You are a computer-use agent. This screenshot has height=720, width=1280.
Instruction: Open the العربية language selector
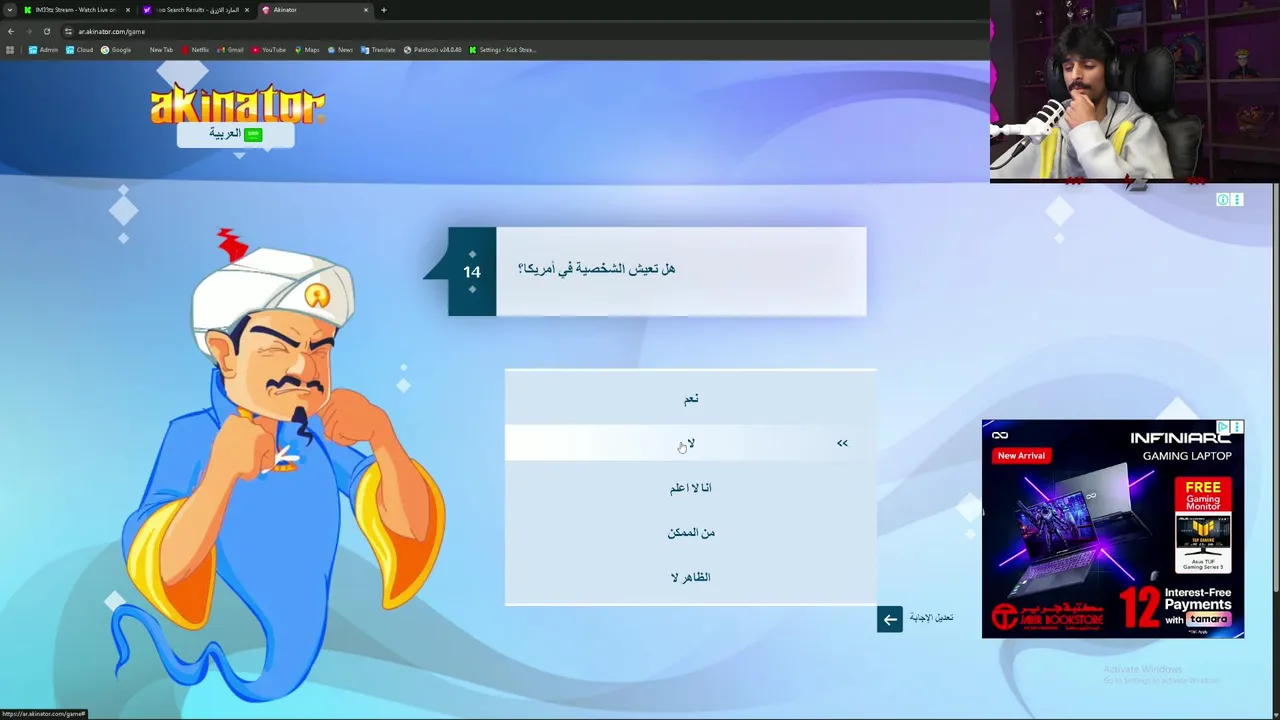point(236,134)
